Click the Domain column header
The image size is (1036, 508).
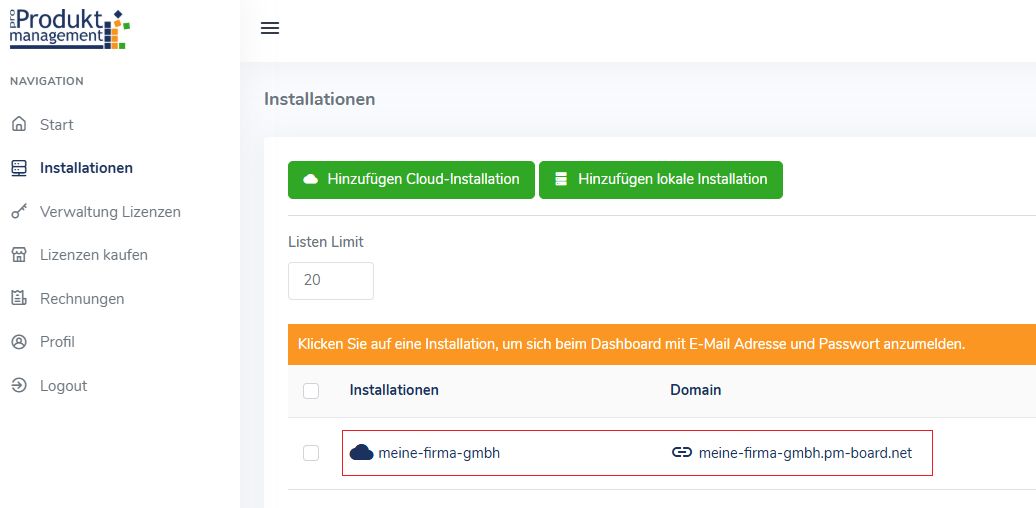coord(696,390)
